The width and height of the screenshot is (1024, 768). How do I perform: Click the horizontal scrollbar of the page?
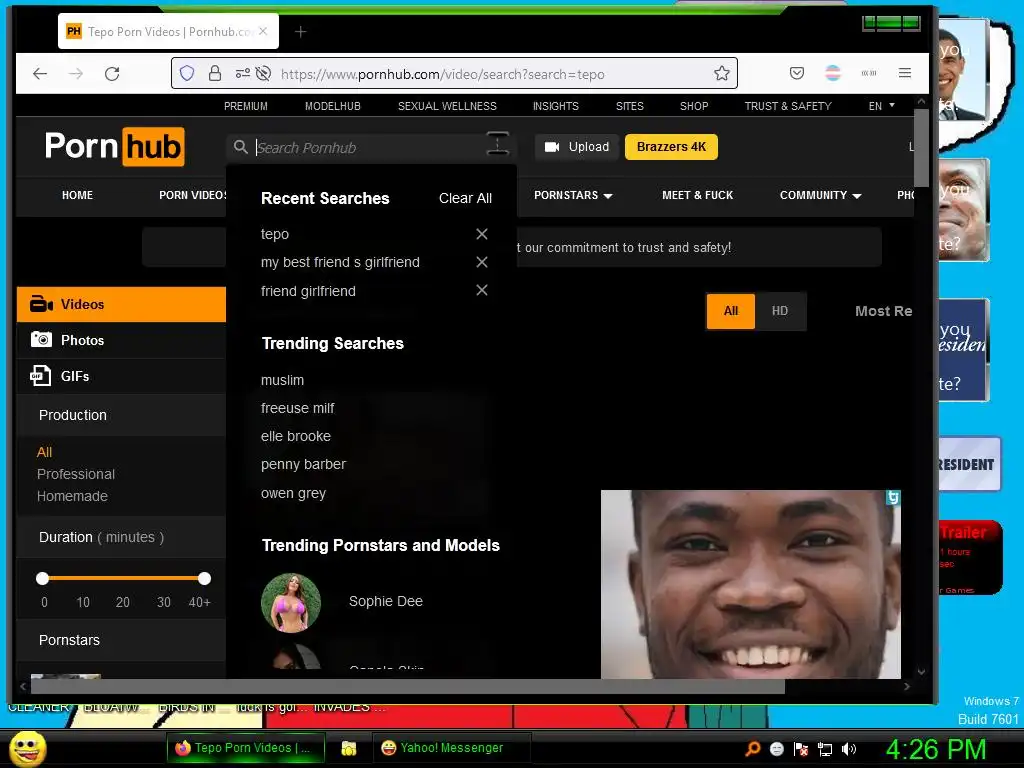[x=408, y=686]
